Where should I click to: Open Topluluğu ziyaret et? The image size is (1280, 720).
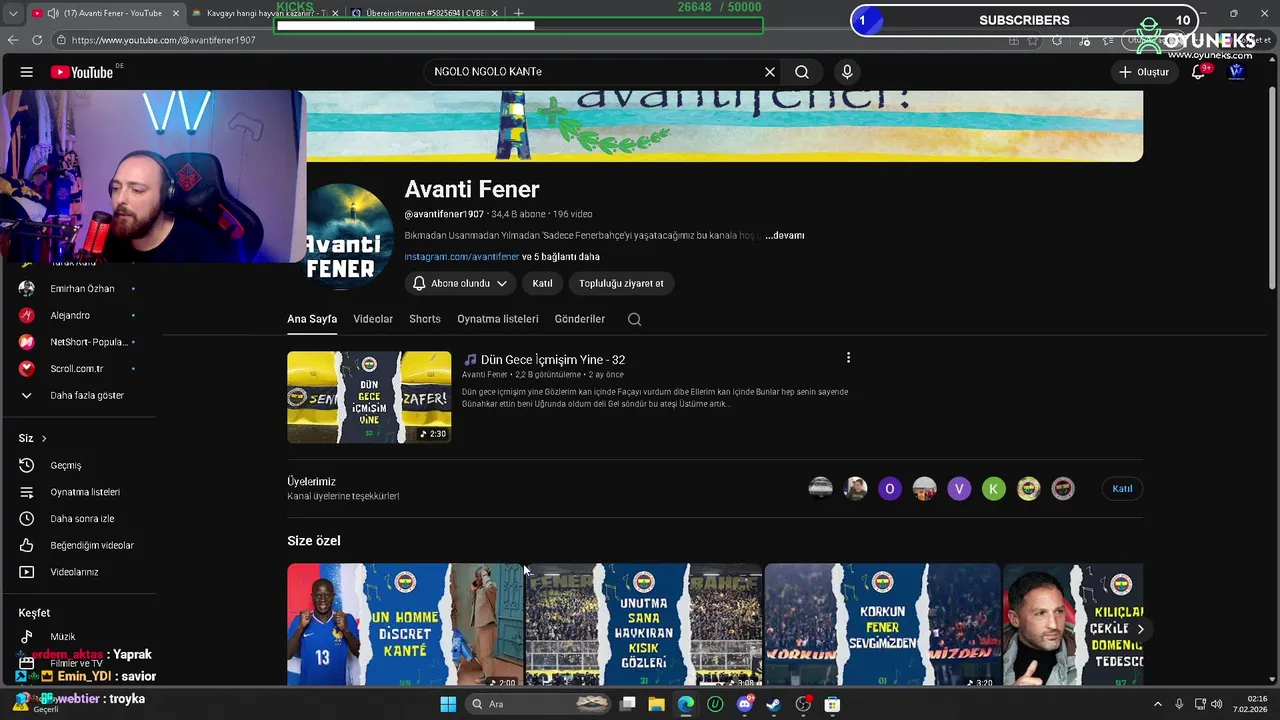[621, 283]
